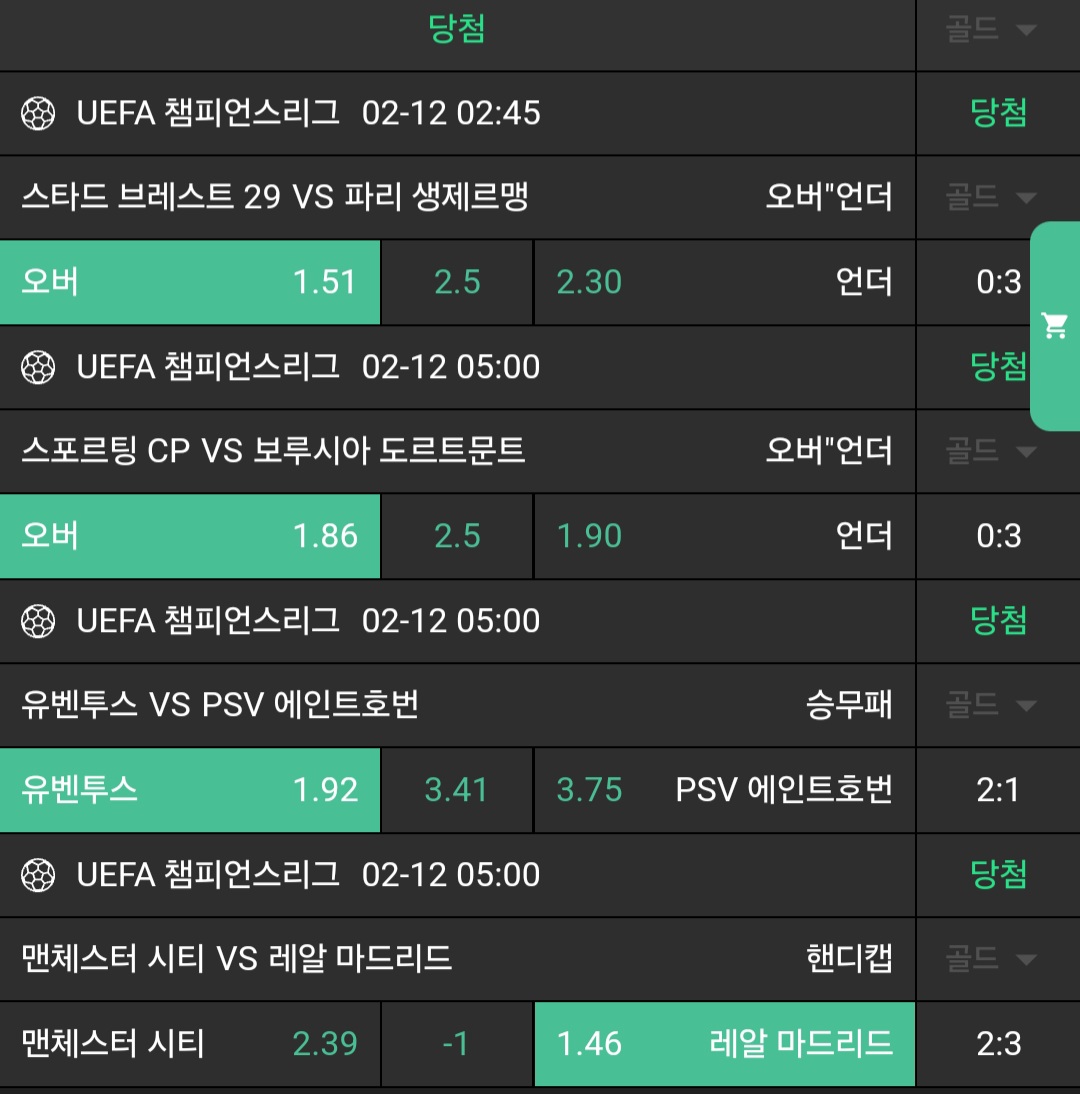
Task: Click soccer ball icon above Juventus match
Action: pos(38,621)
